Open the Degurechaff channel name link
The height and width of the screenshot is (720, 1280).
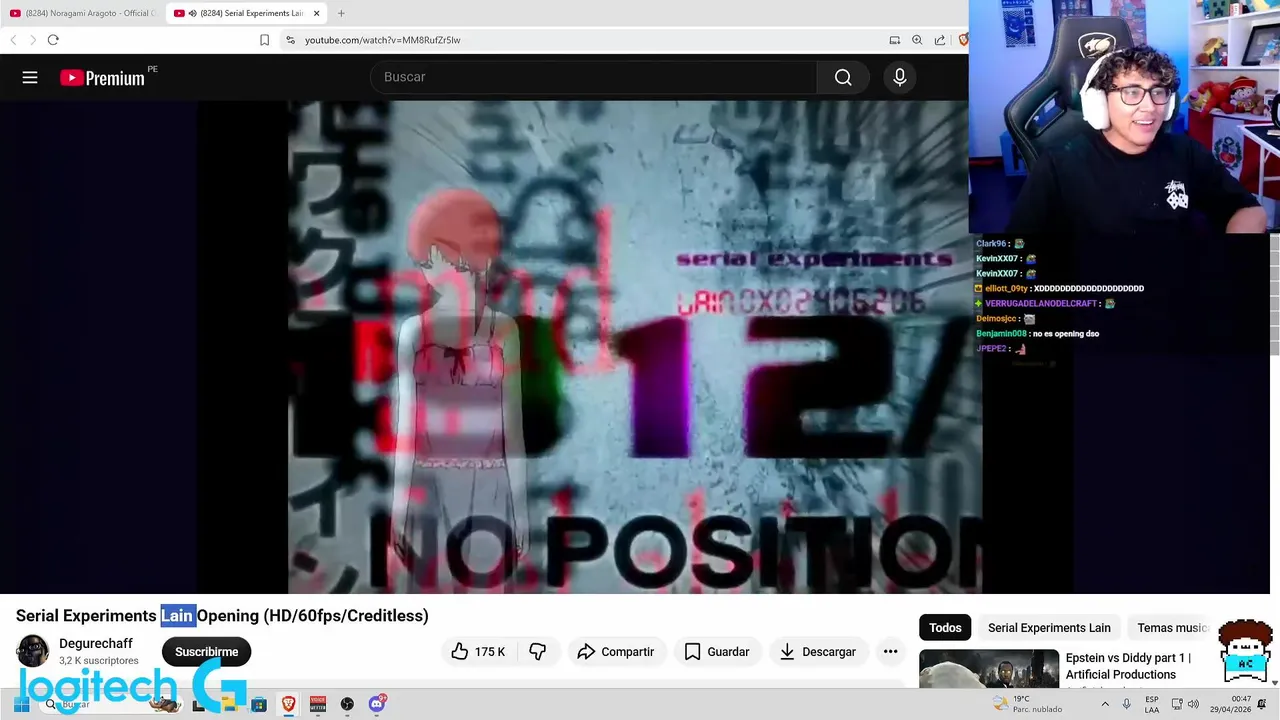[96, 644]
